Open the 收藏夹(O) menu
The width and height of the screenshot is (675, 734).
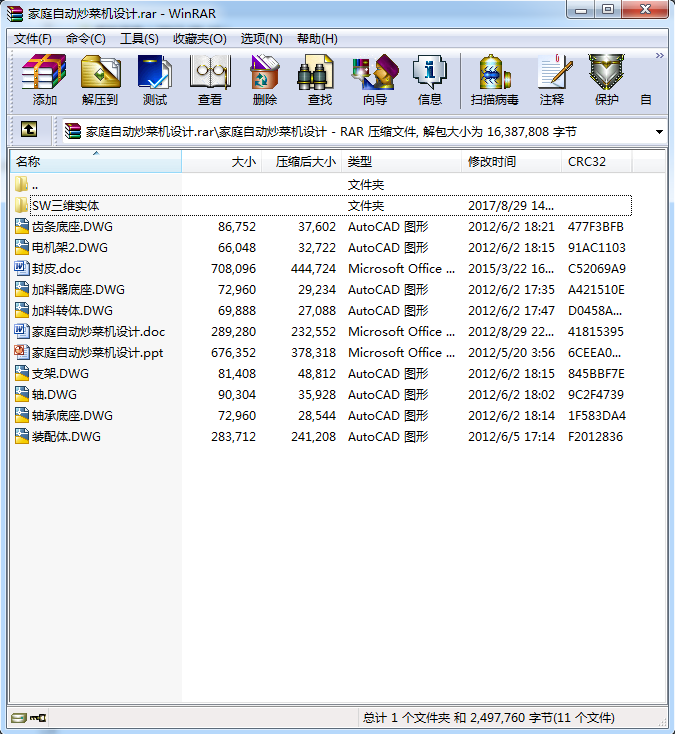[x=200, y=38]
